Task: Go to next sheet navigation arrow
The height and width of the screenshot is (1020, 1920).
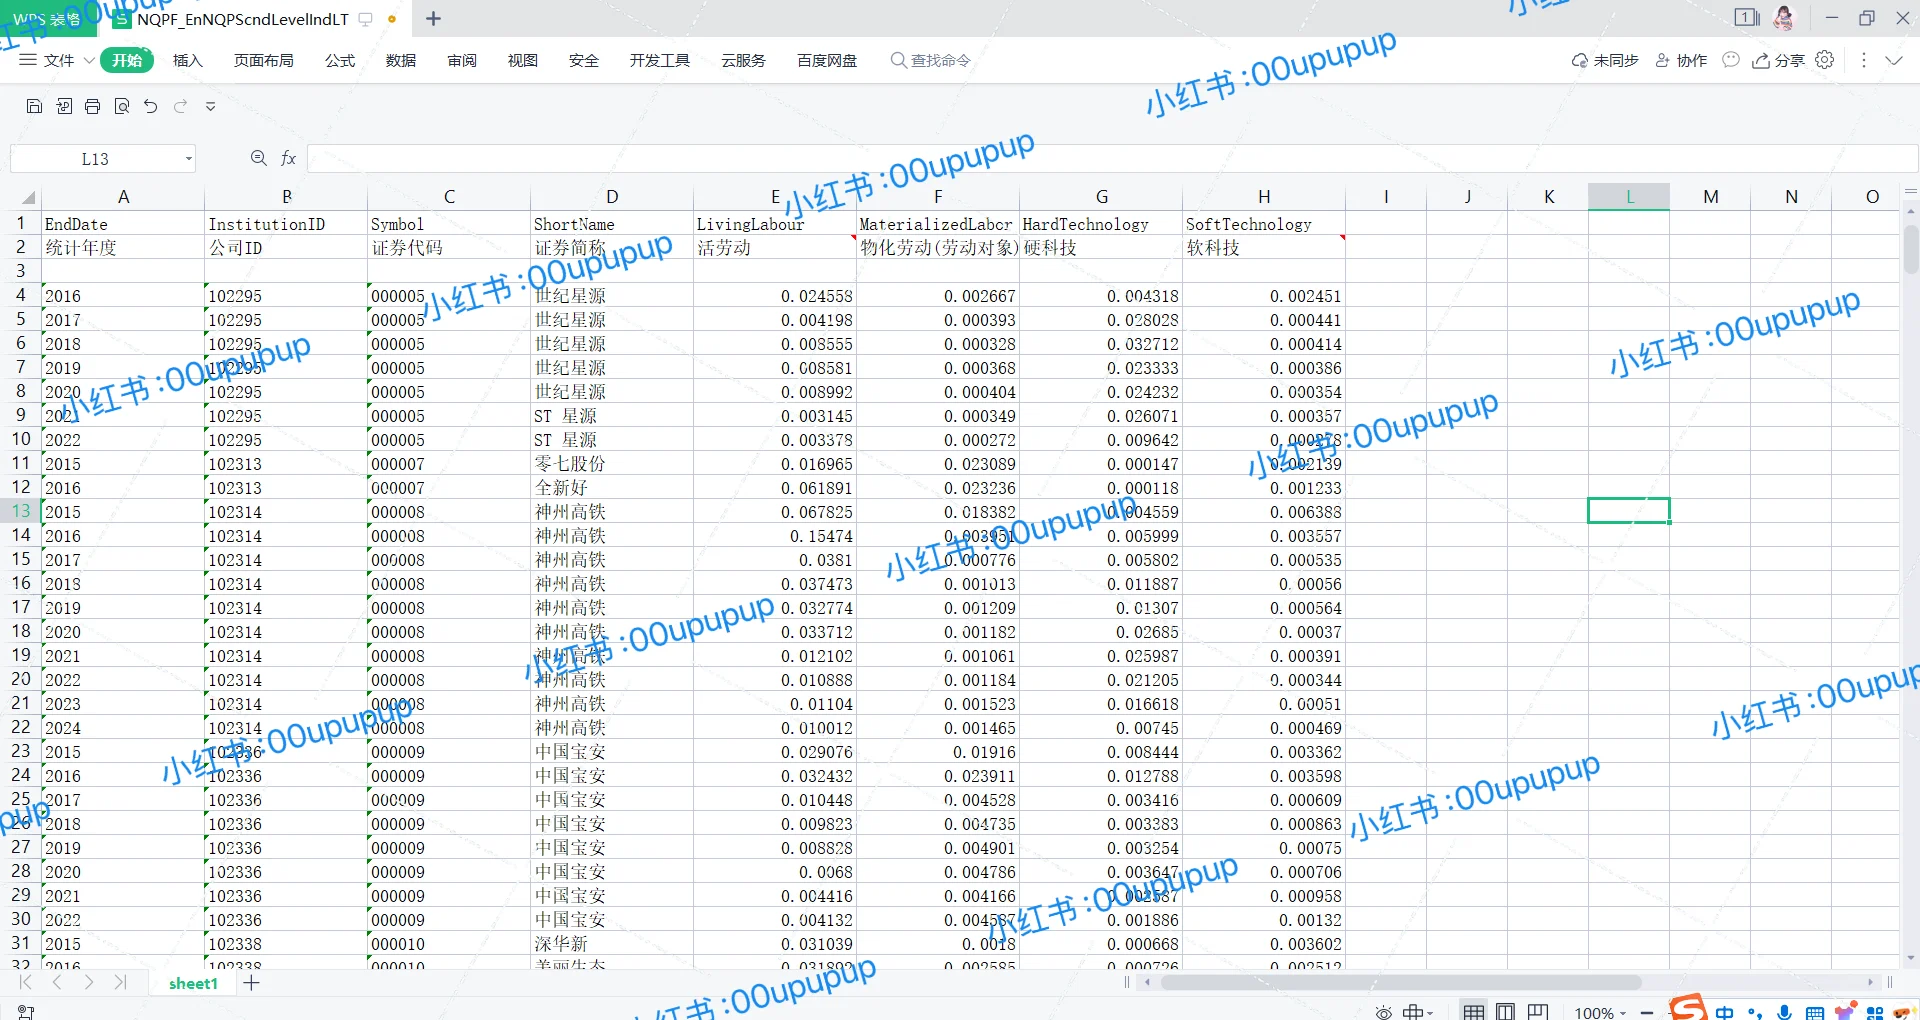Action: click(x=89, y=983)
